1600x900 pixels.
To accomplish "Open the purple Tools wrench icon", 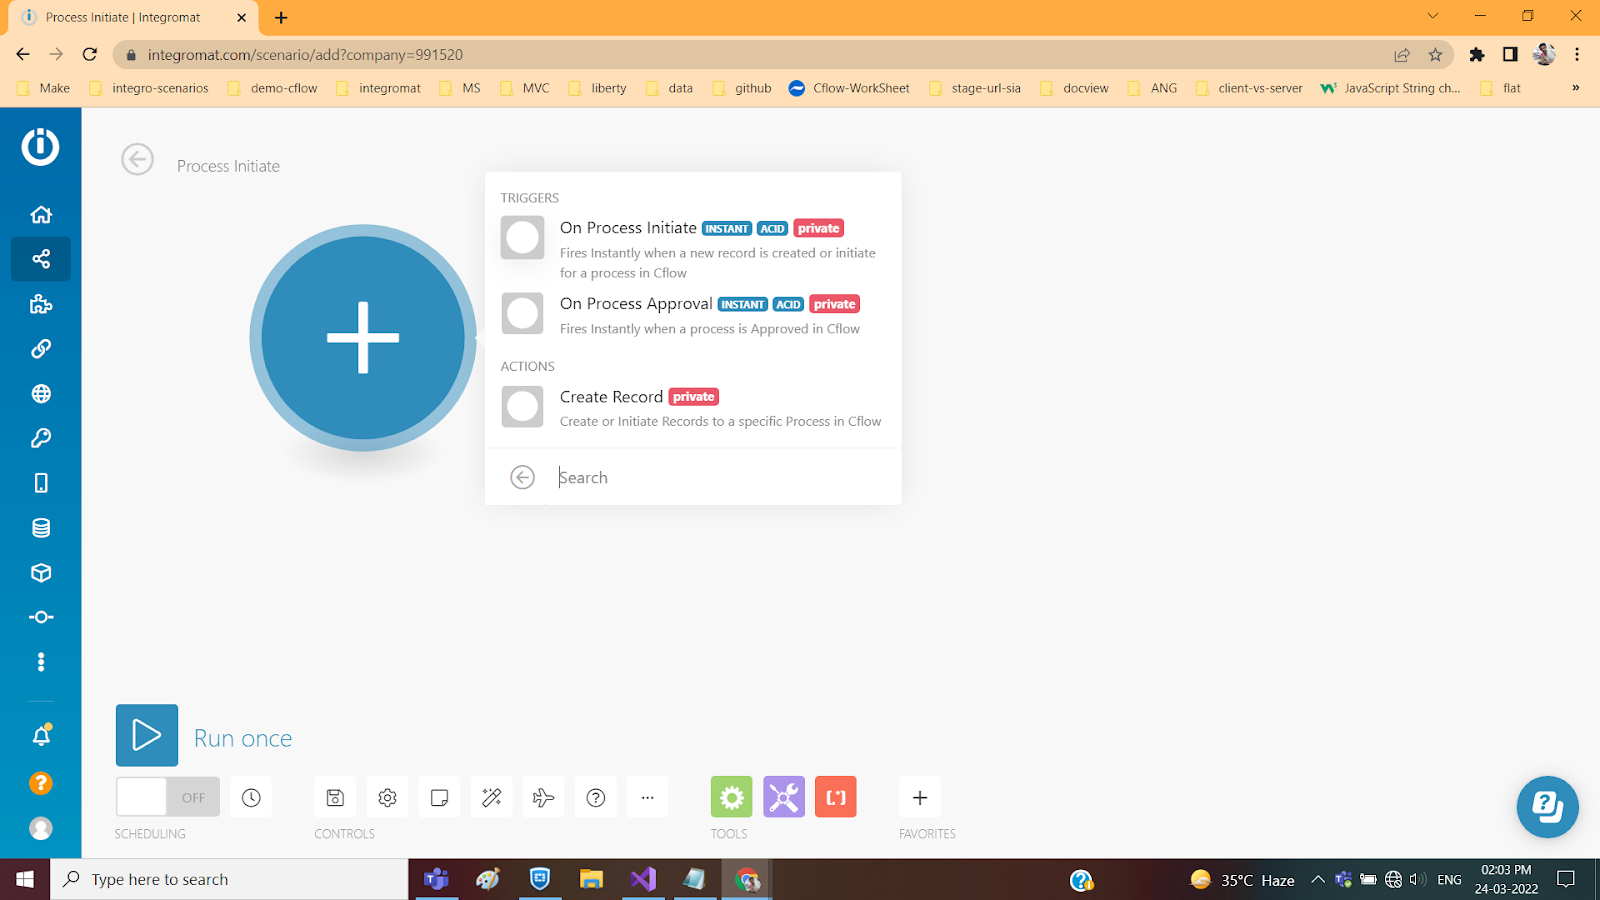I will (784, 797).
